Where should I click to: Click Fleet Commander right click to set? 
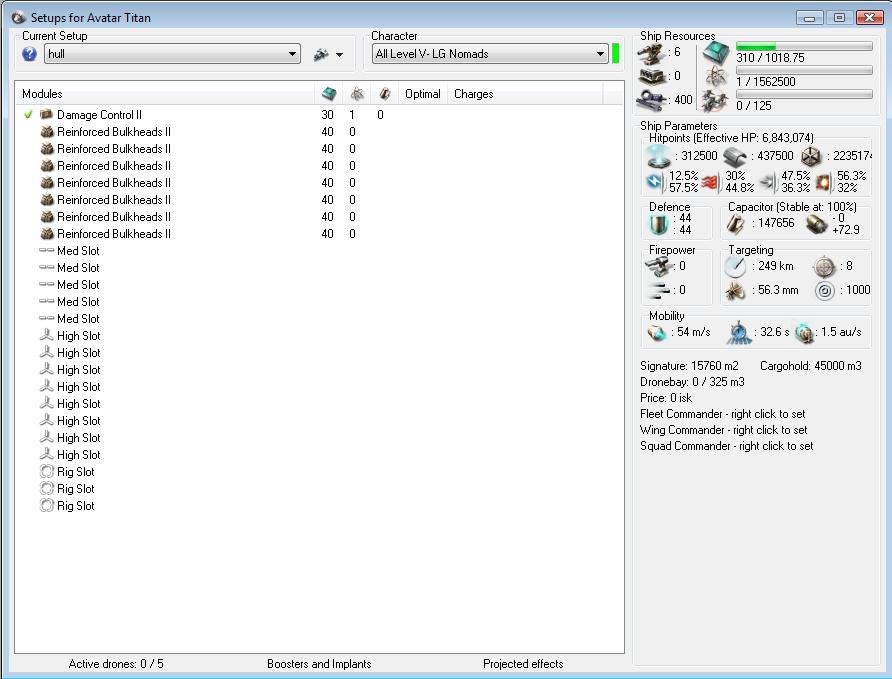pos(722,414)
